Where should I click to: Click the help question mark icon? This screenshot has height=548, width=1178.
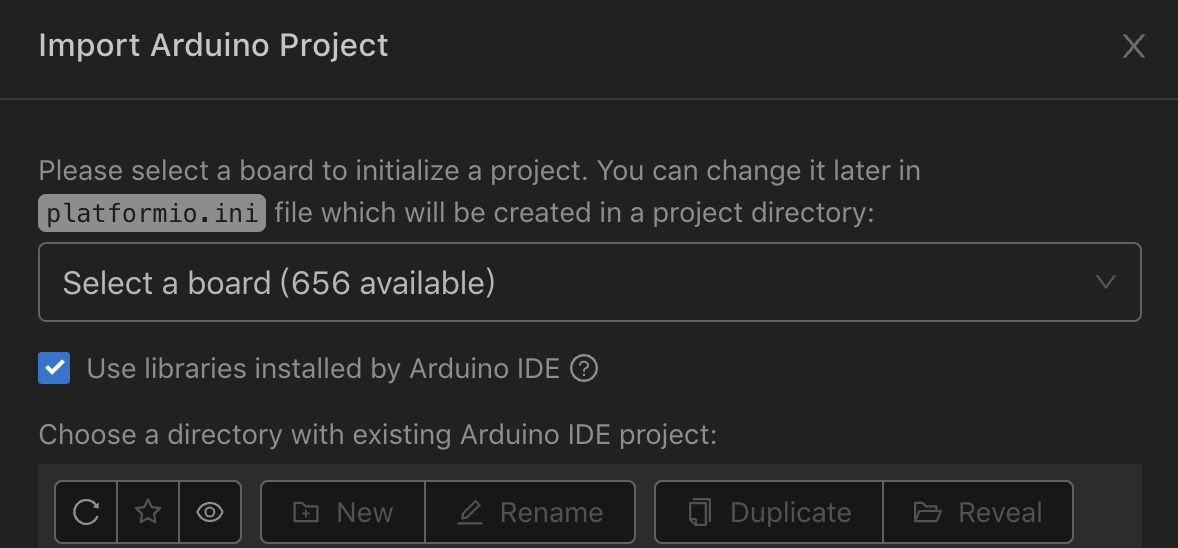click(x=584, y=369)
